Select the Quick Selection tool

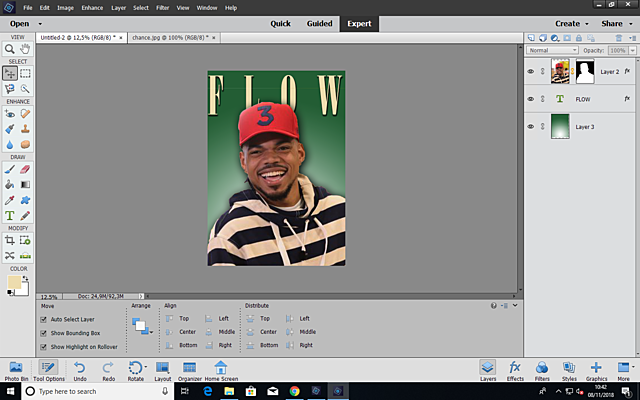[x=25, y=89]
